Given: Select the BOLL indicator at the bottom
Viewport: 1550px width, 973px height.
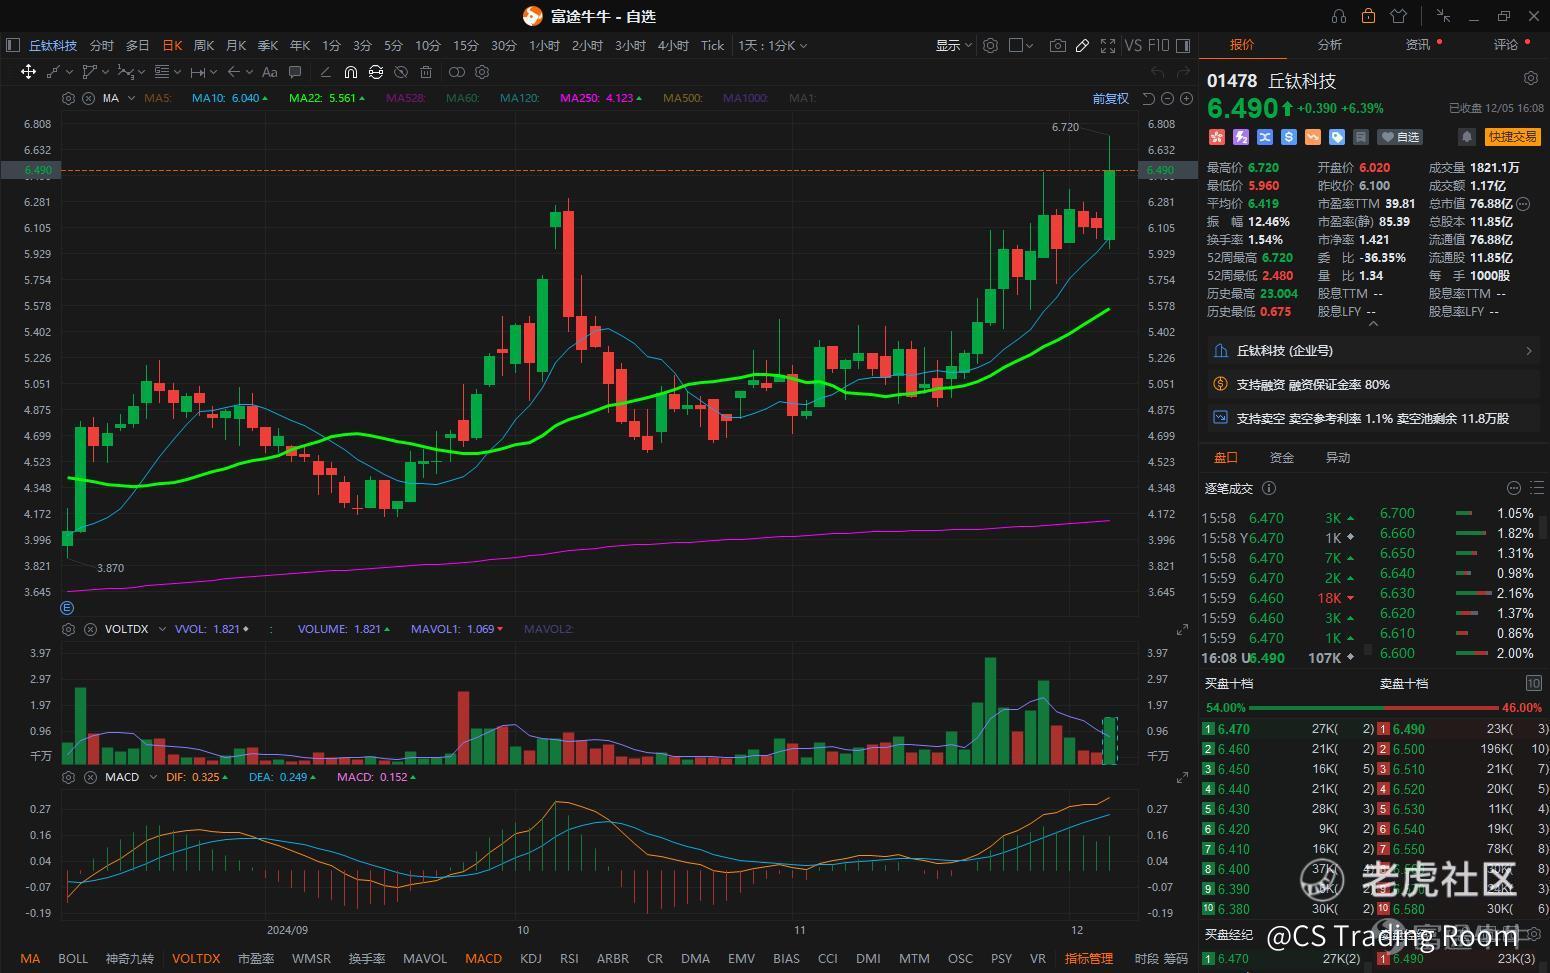Looking at the screenshot, I should (x=73, y=958).
